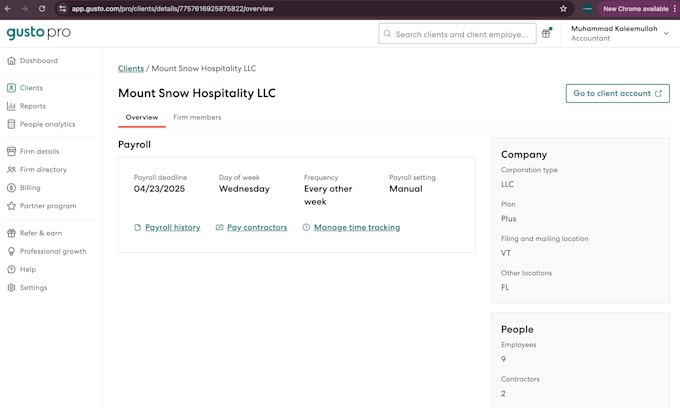This screenshot has height=408, width=680.
Task: Bookmark page with the star icon
Action: [563, 9]
